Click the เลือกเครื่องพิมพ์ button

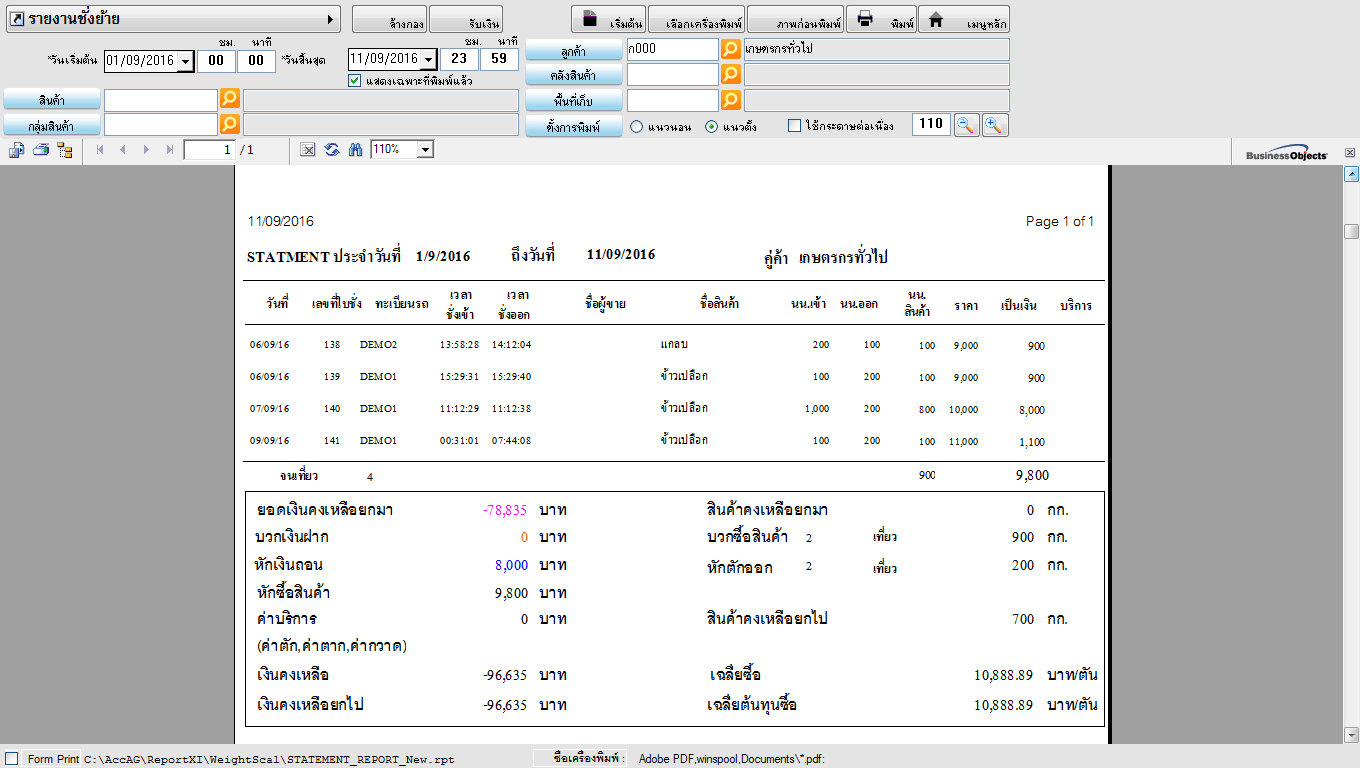pos(696,20)
